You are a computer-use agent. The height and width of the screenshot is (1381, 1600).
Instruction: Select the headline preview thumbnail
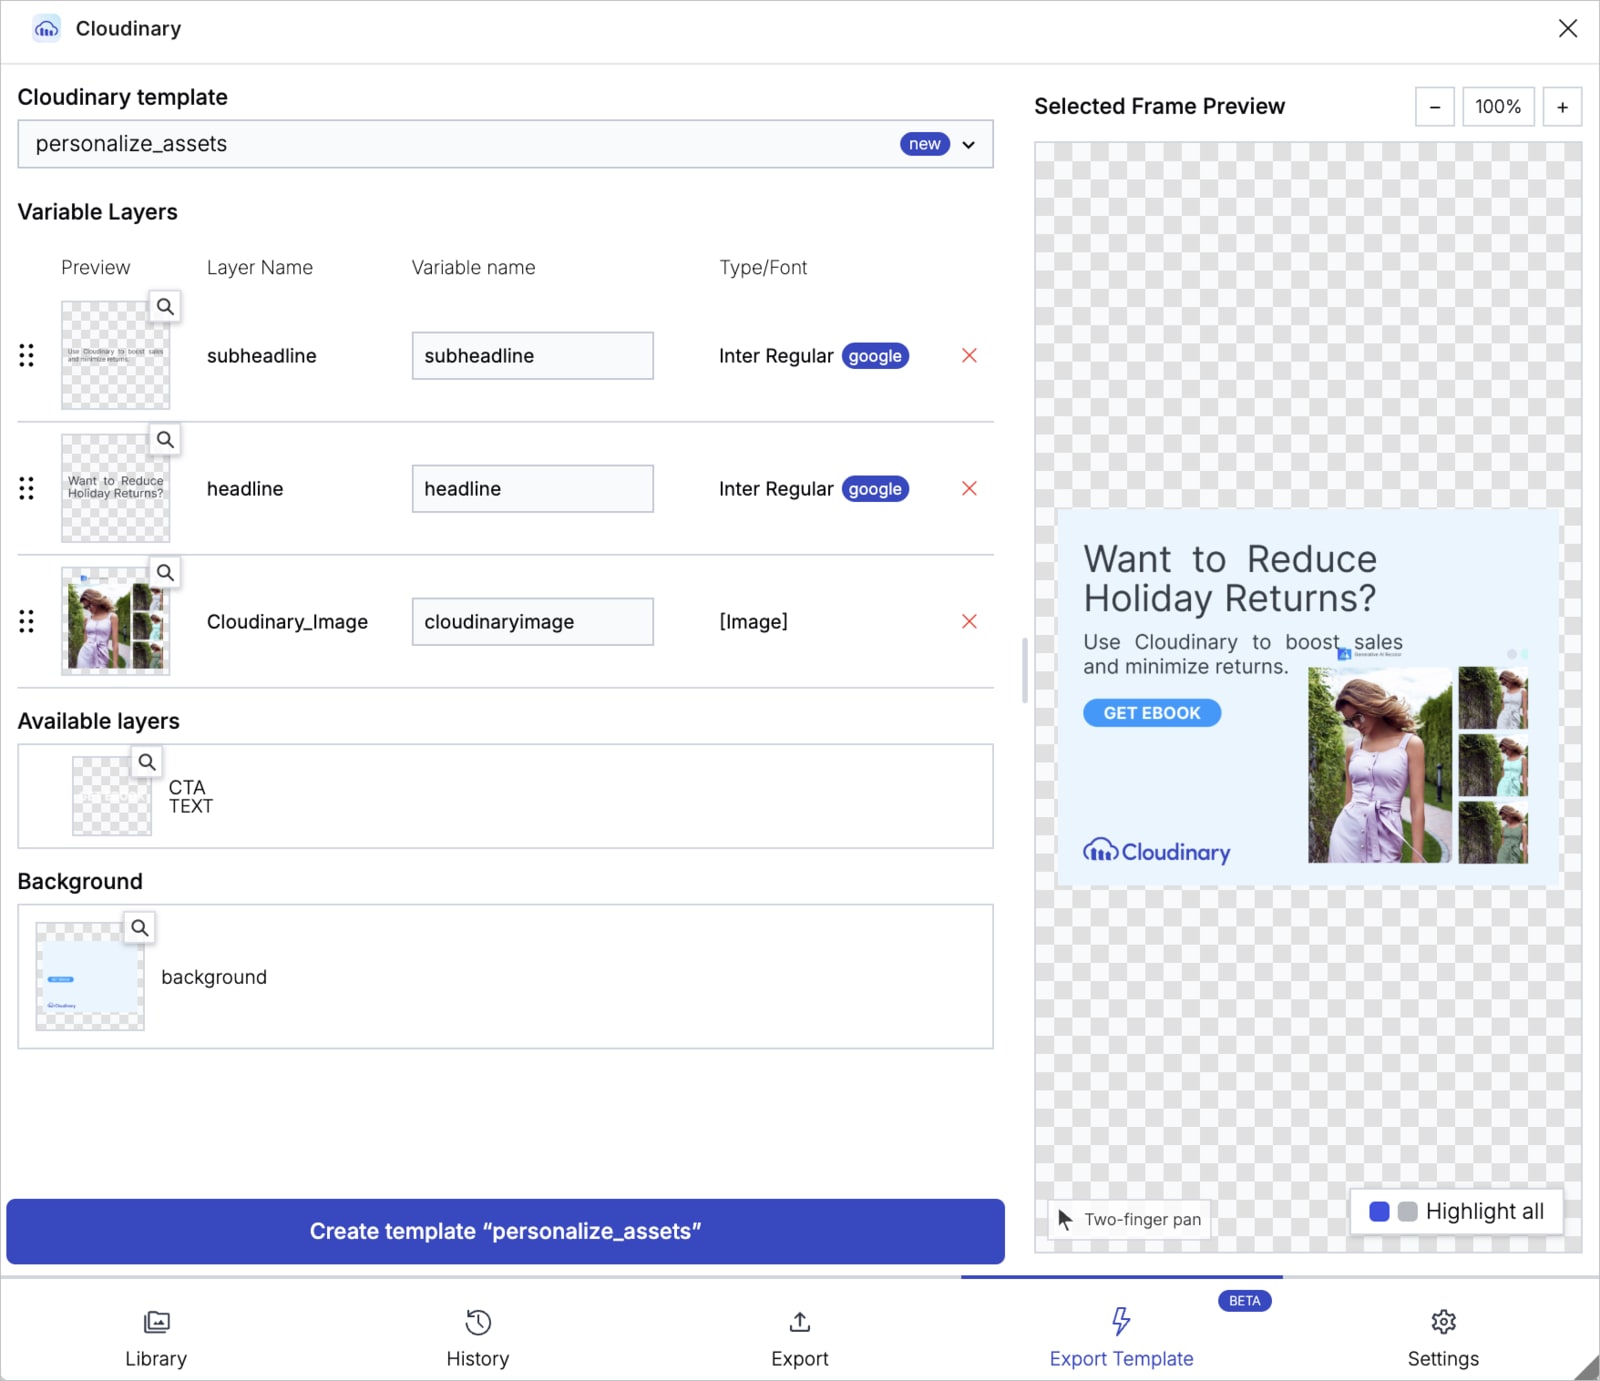tap(115, 489)
